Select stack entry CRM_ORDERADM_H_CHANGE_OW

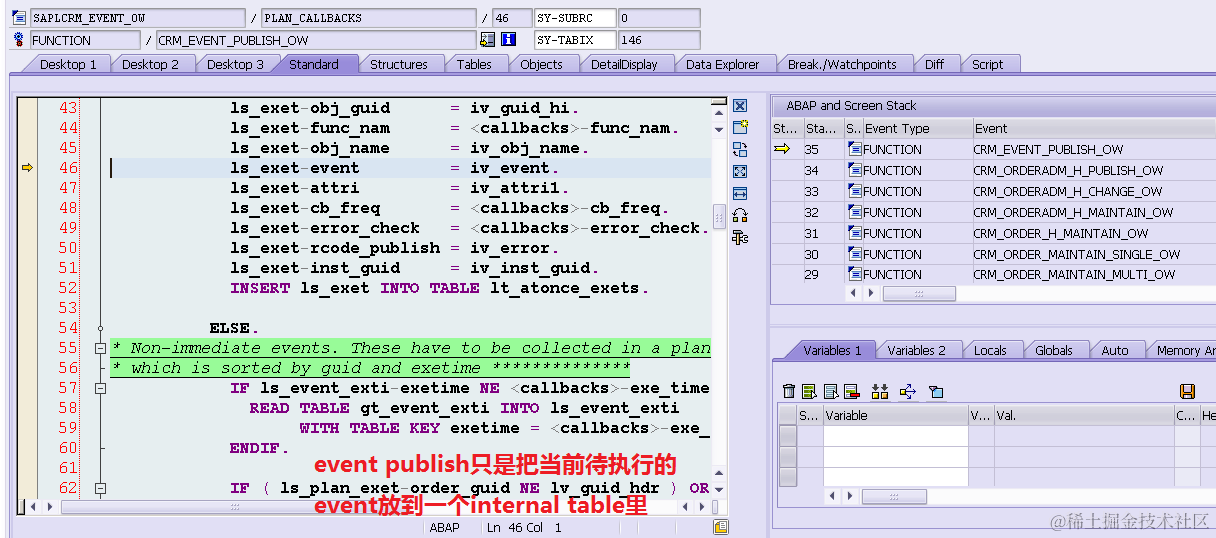pyautogui.click(x=1066, y=191)
